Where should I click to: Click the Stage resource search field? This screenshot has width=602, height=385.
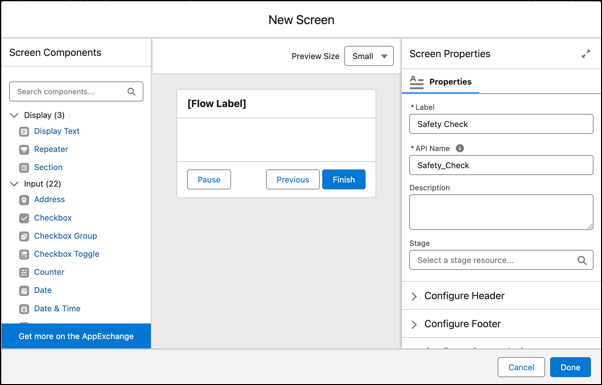tap(501, 260)
